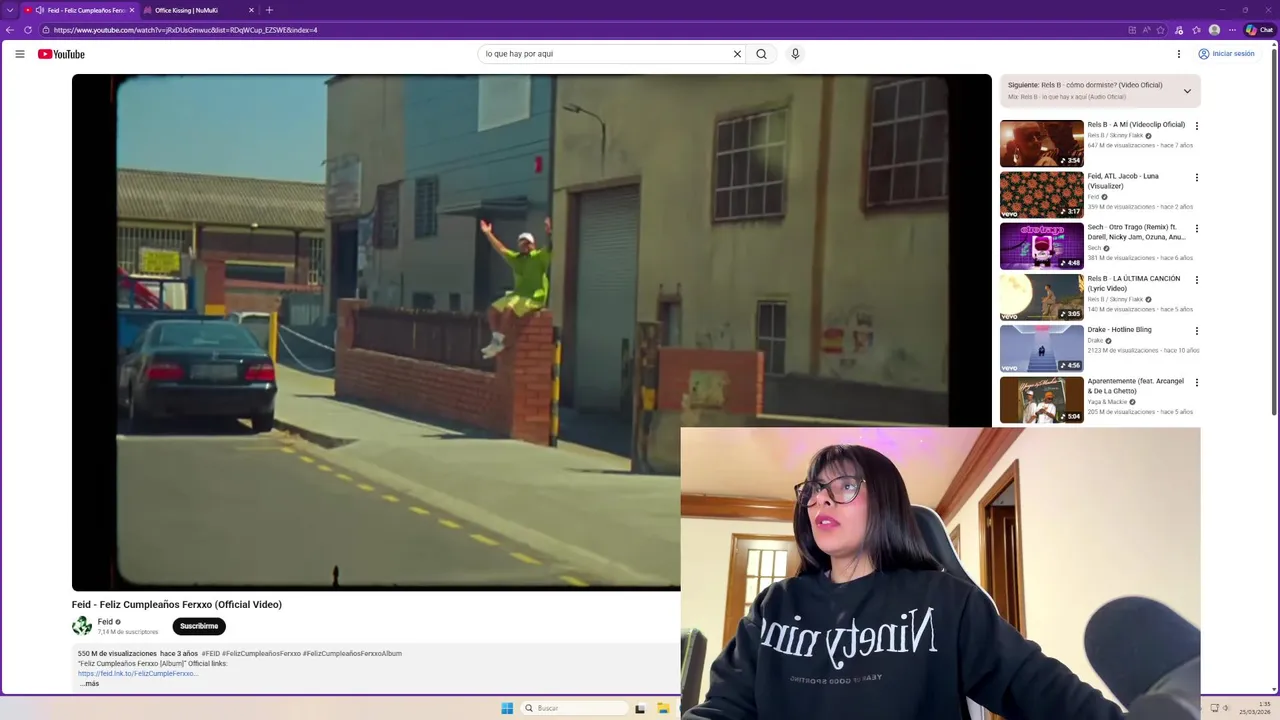Image resolution: width=1280 pixels, height=720 pixels.
Task: Open the feid.lnk.to album link
Action: tap(138, 674)
